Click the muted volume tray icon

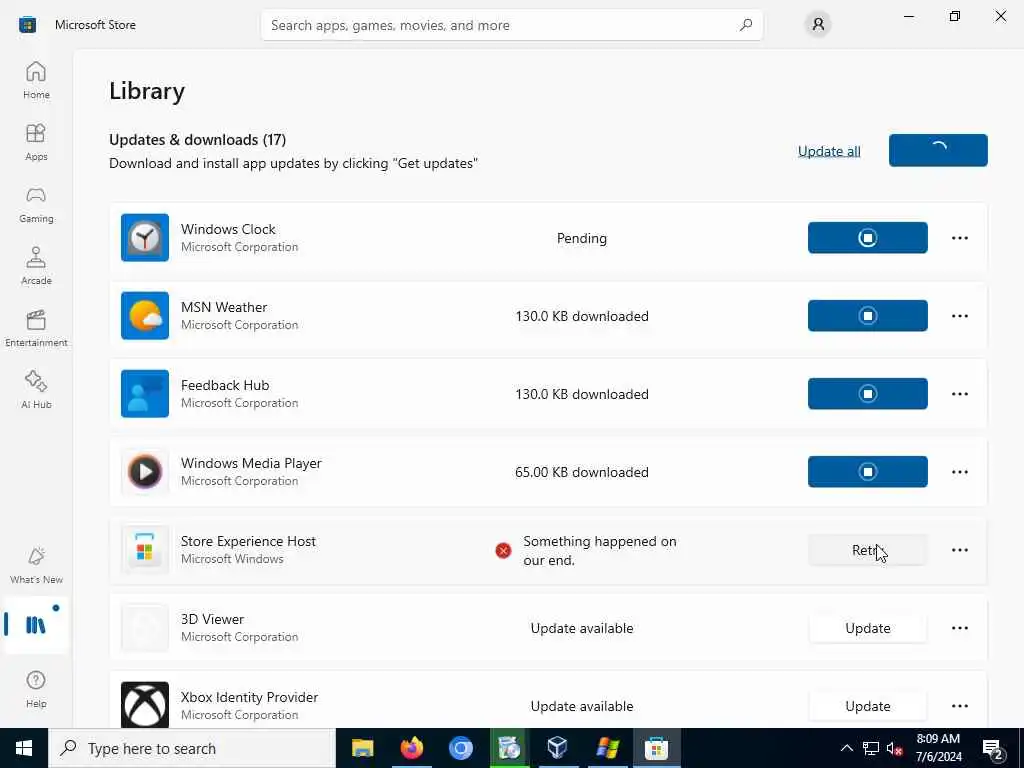(x=894, y=748)
